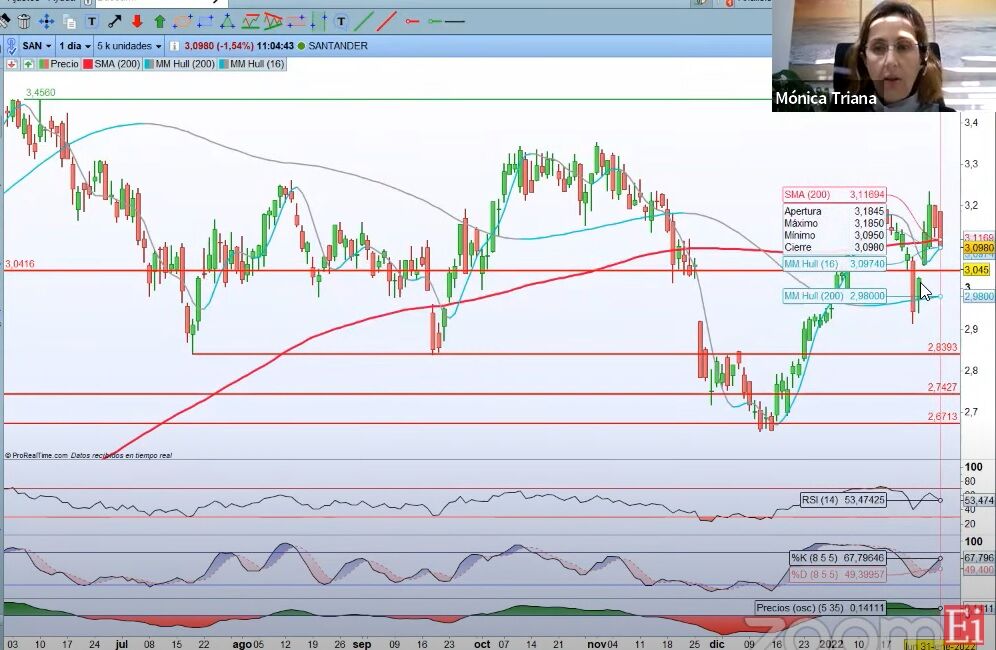Screen dimensions: 996x650
Task: Select the red down arrow marker
Action: [x=137, y=22]
